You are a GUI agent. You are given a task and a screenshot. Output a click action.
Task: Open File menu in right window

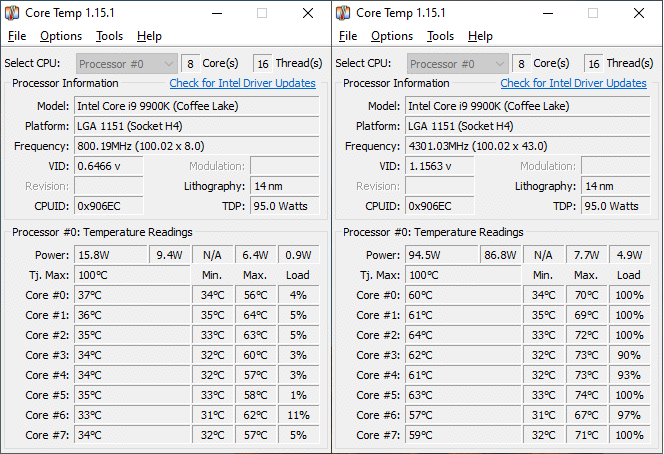click(x=348, y=36)
